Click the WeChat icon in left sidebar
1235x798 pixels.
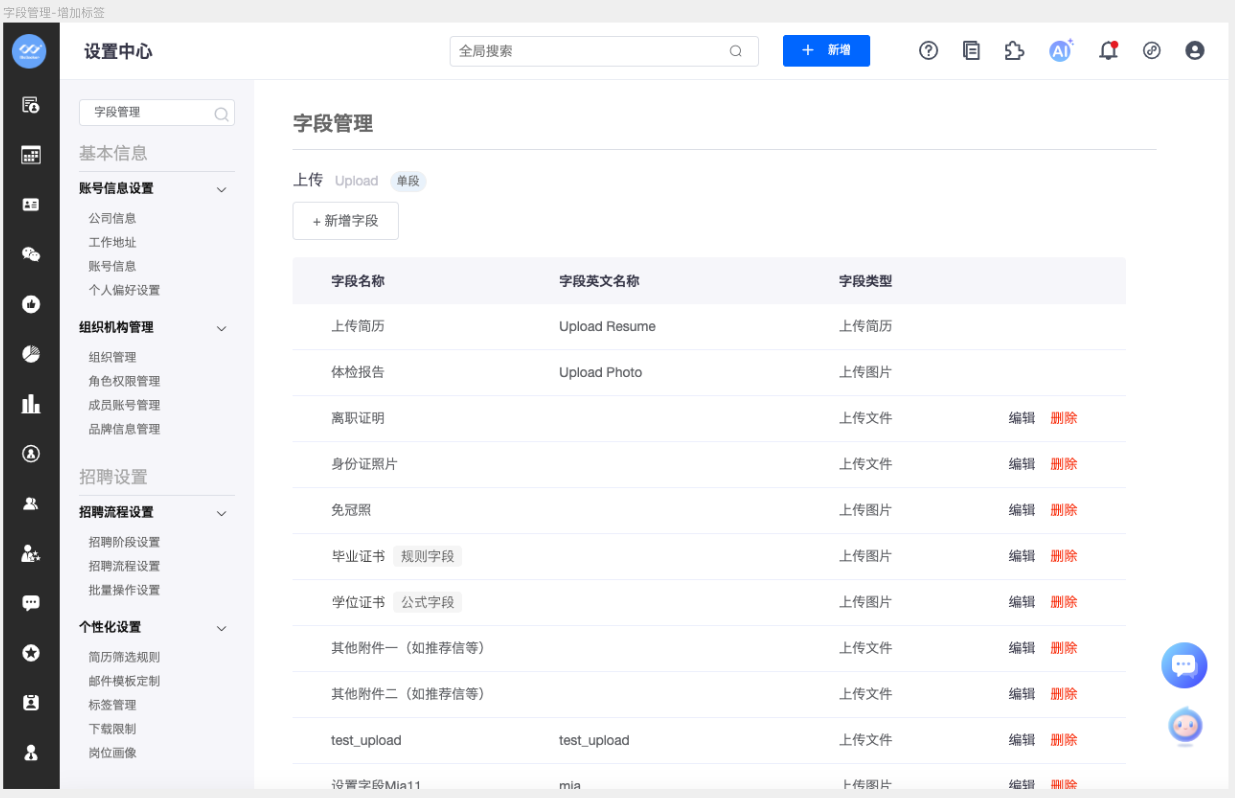(31, 254)
